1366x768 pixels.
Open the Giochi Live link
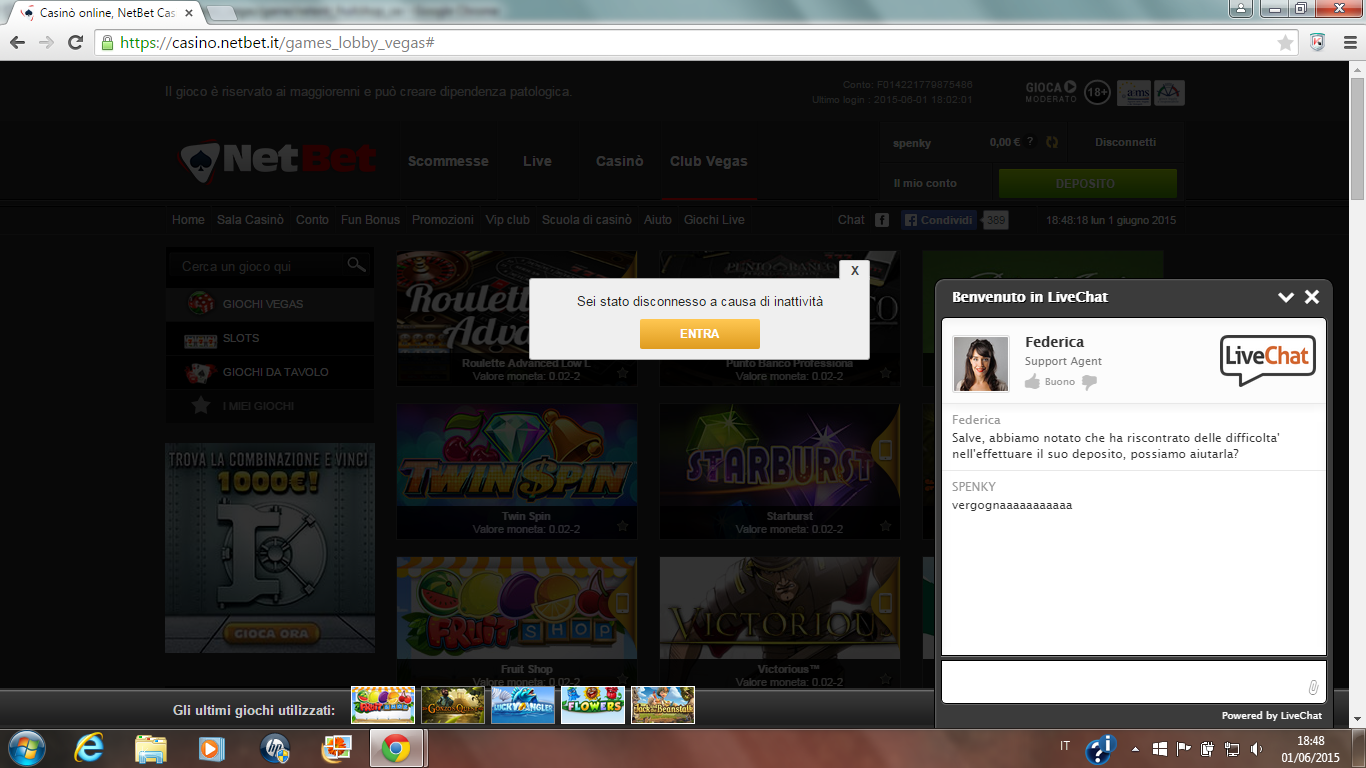pyautogui.click(x=714, y=220)
